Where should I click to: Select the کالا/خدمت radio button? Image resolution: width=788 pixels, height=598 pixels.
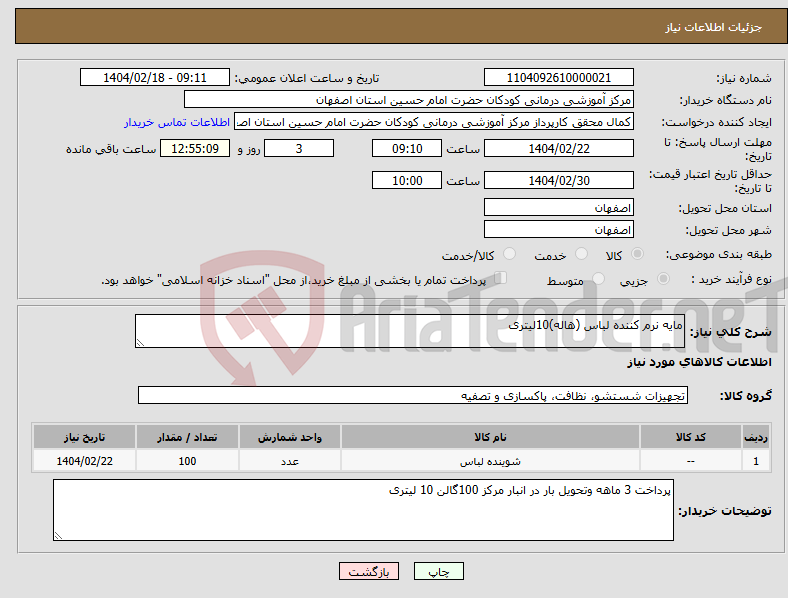click(x=510, y=254)
